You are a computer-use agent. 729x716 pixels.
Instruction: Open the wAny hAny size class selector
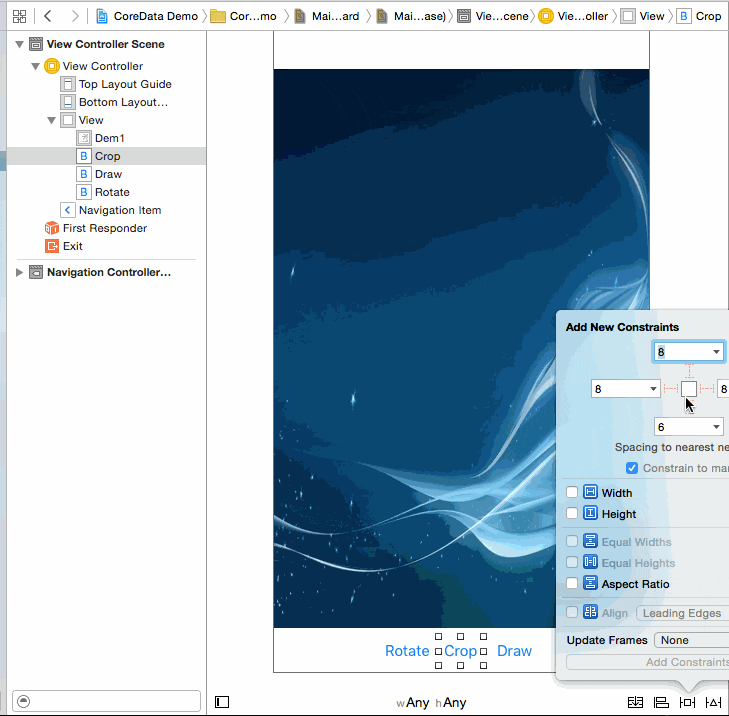[x=431, y=703]
